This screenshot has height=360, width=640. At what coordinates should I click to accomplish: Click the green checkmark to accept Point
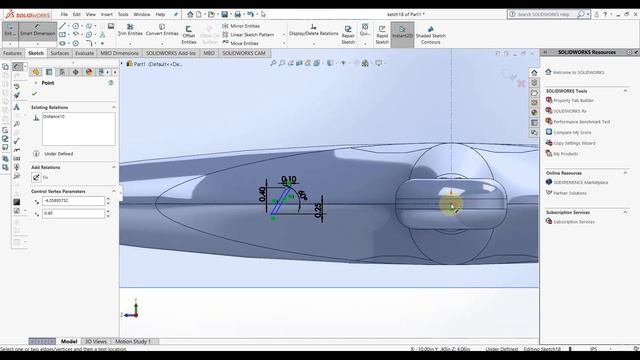[x=34, y=94]
